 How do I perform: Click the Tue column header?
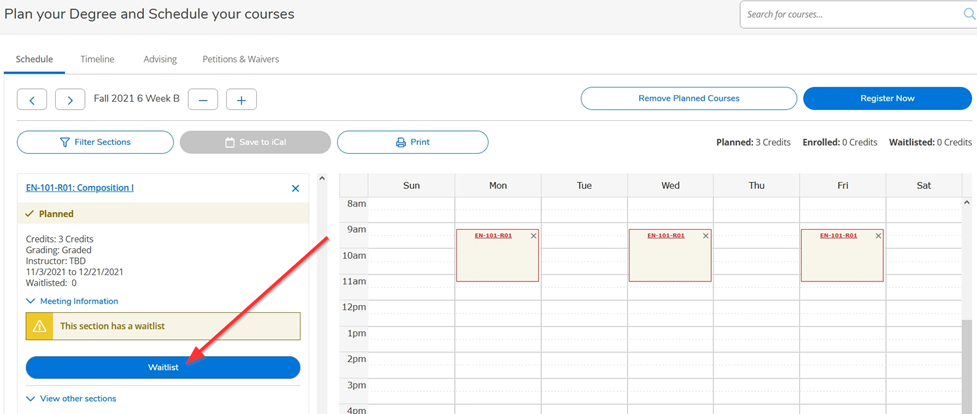(584, 185)
